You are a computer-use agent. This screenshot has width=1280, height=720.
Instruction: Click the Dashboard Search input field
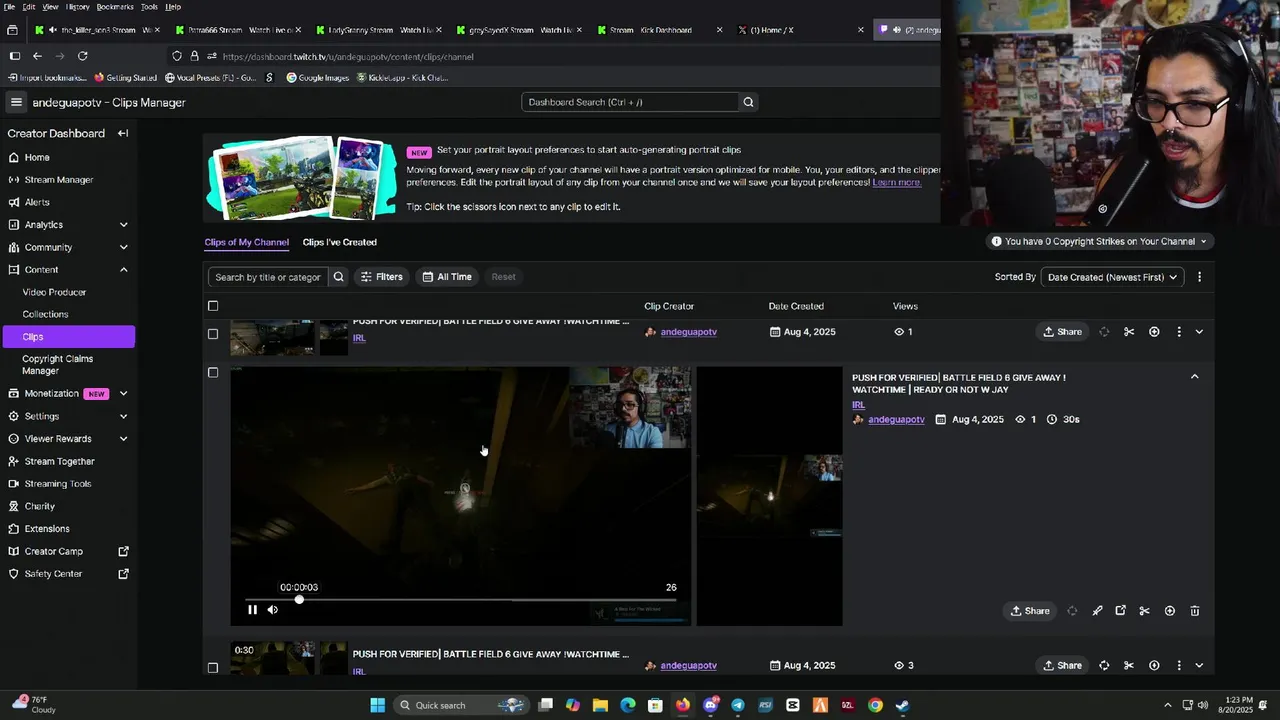tap(630, 102)
